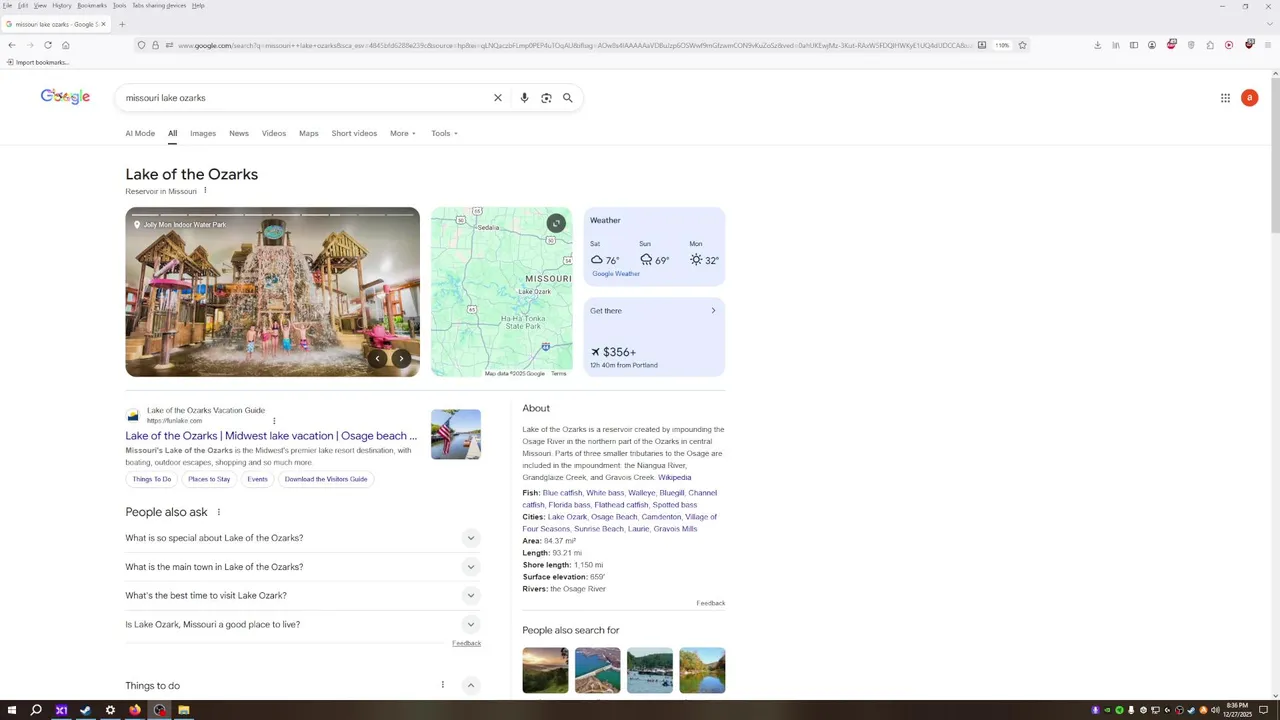The height and width of the screenshot is (720, 1280).
Task: Open the Wikipedia link in About
Action: [674, 478]
